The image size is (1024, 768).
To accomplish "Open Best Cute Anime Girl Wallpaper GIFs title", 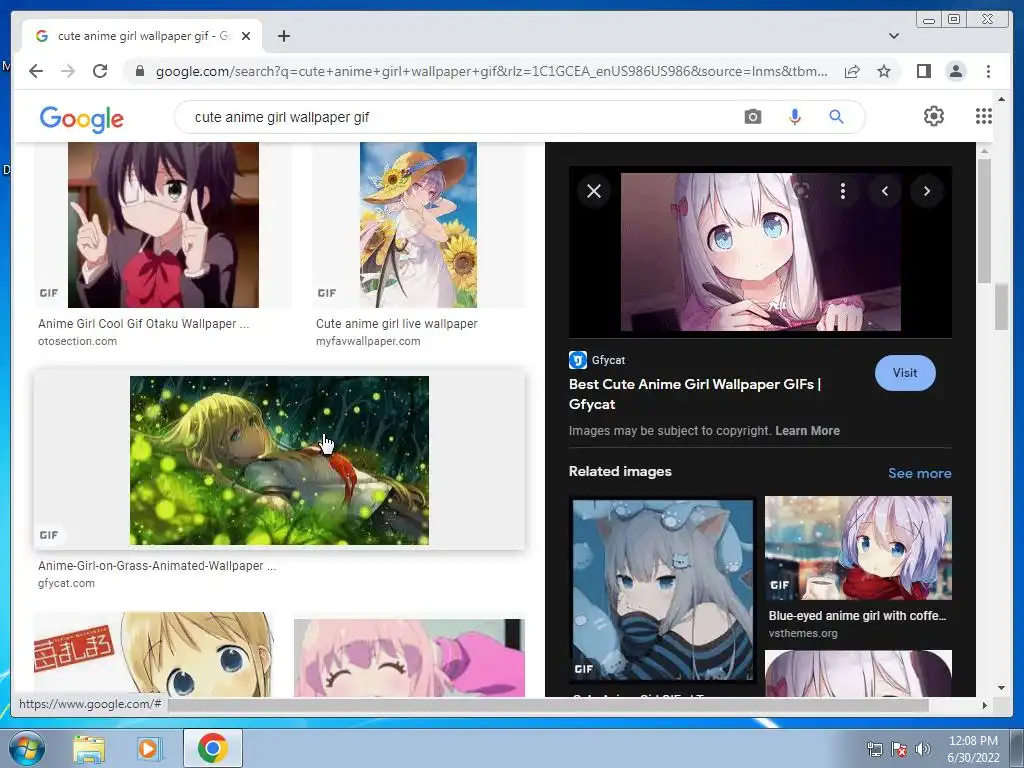I will [694, 394].
